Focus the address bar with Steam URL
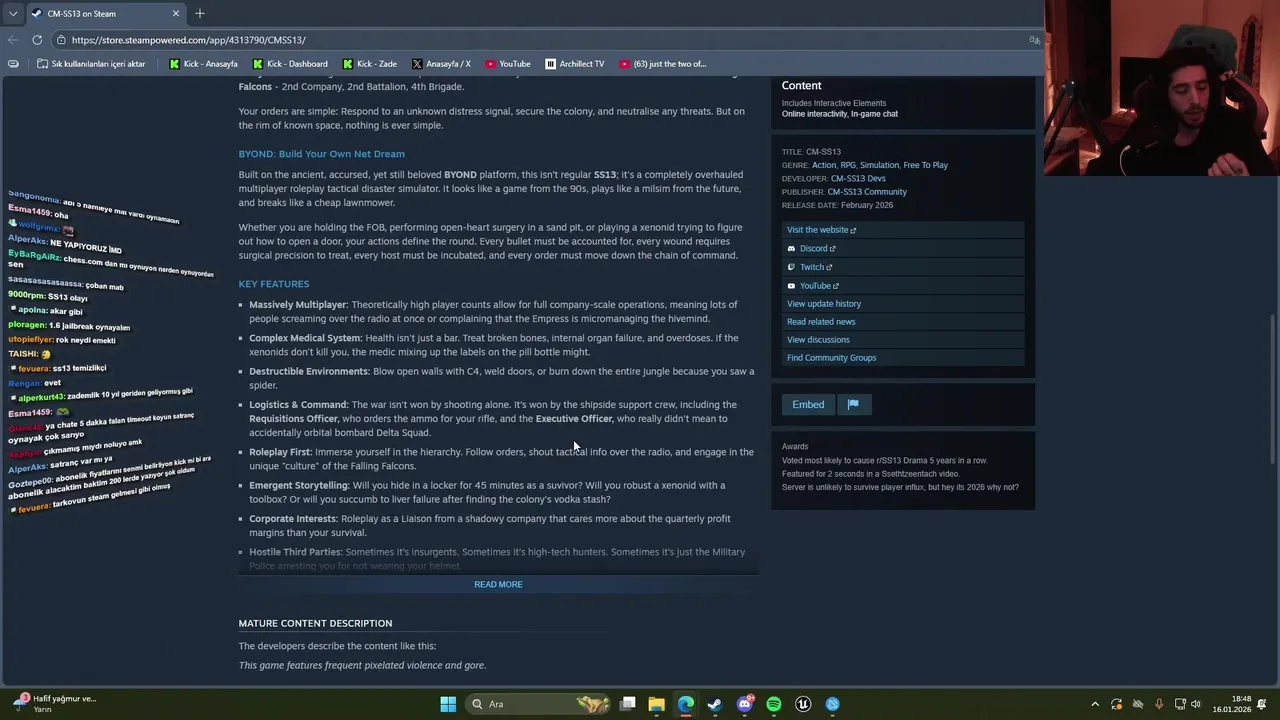The width and height of the screenshot is (1280, 720). click(540, 40)
